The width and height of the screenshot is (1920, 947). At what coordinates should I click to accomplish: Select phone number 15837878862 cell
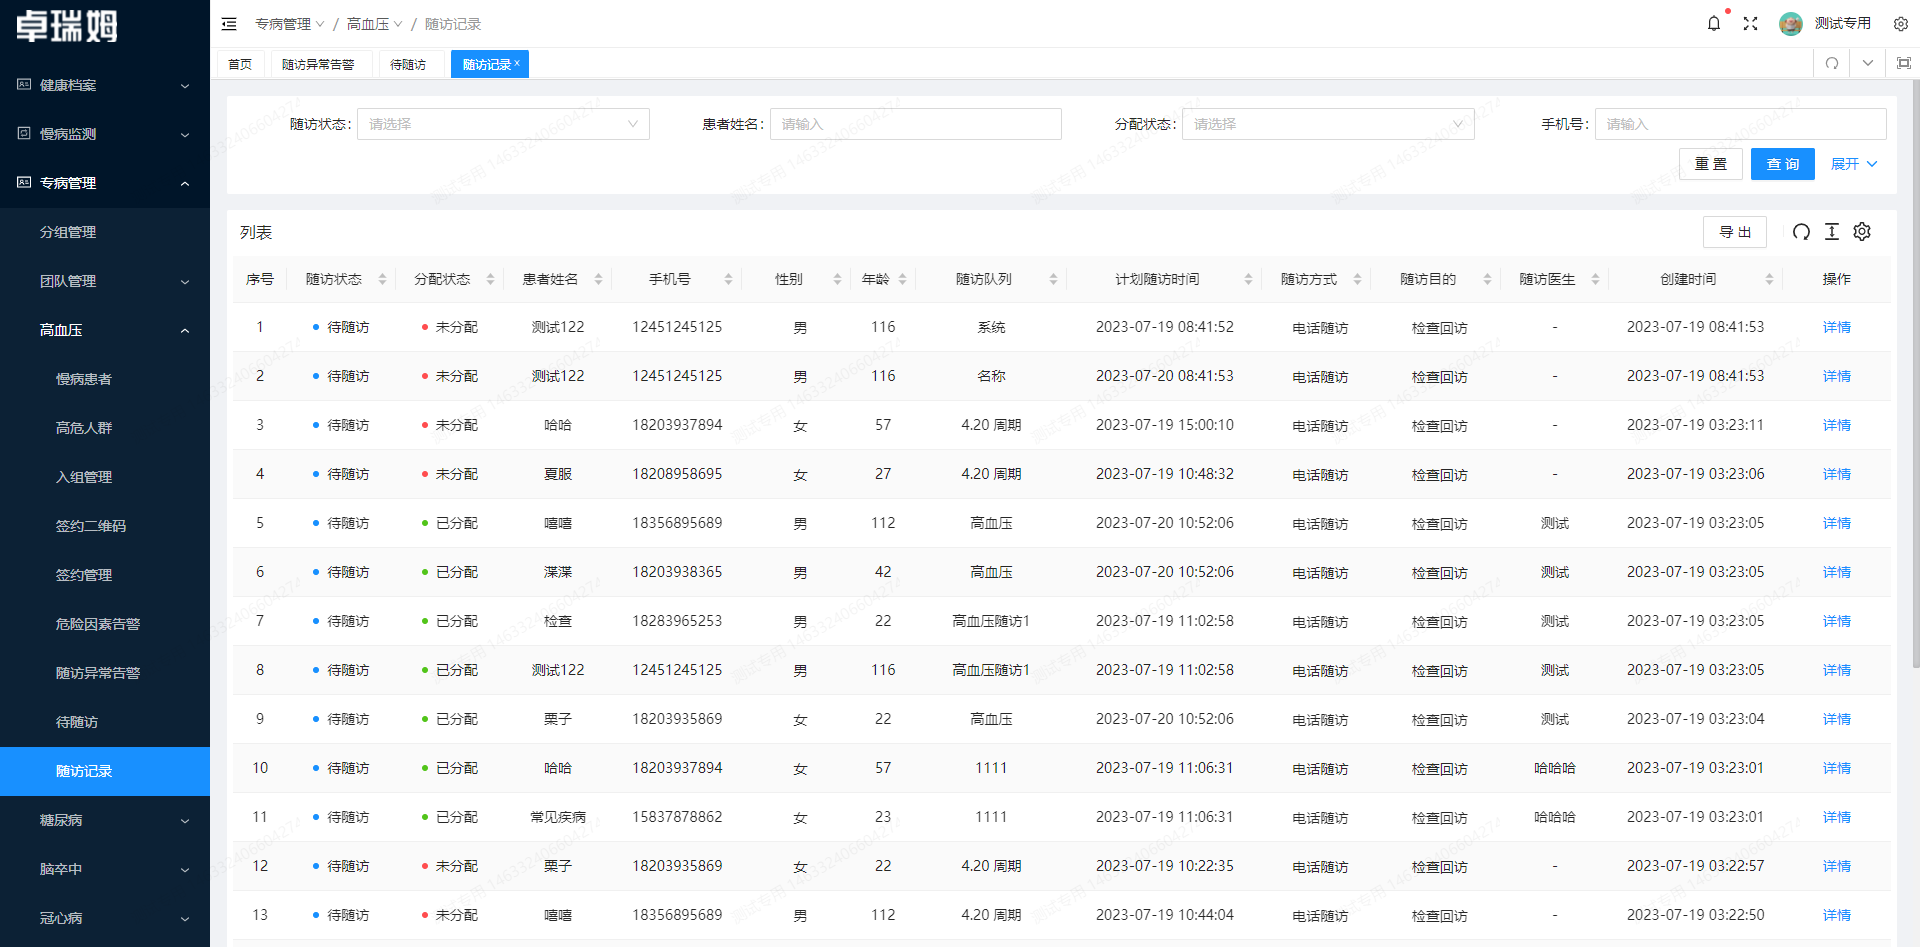pyautogui.click(x=677, y=817)
